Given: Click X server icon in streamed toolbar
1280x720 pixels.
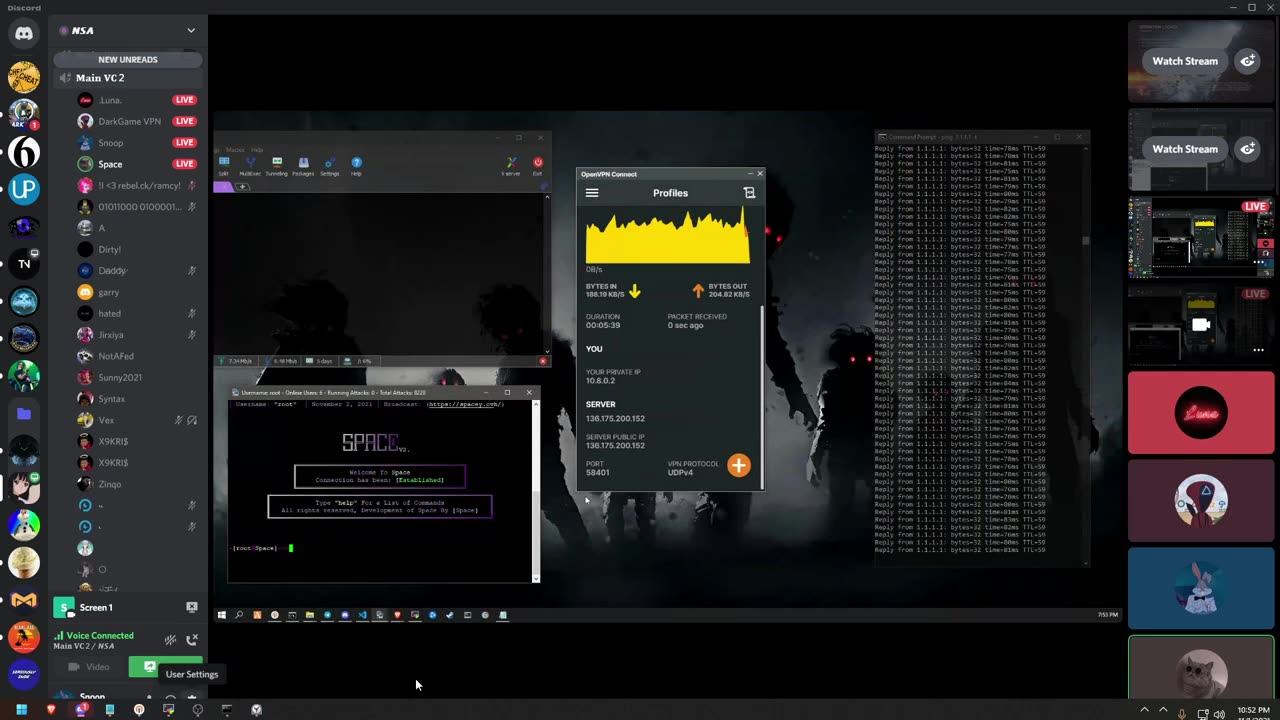Looking at the screenshot, I should [x=511, y=165].
